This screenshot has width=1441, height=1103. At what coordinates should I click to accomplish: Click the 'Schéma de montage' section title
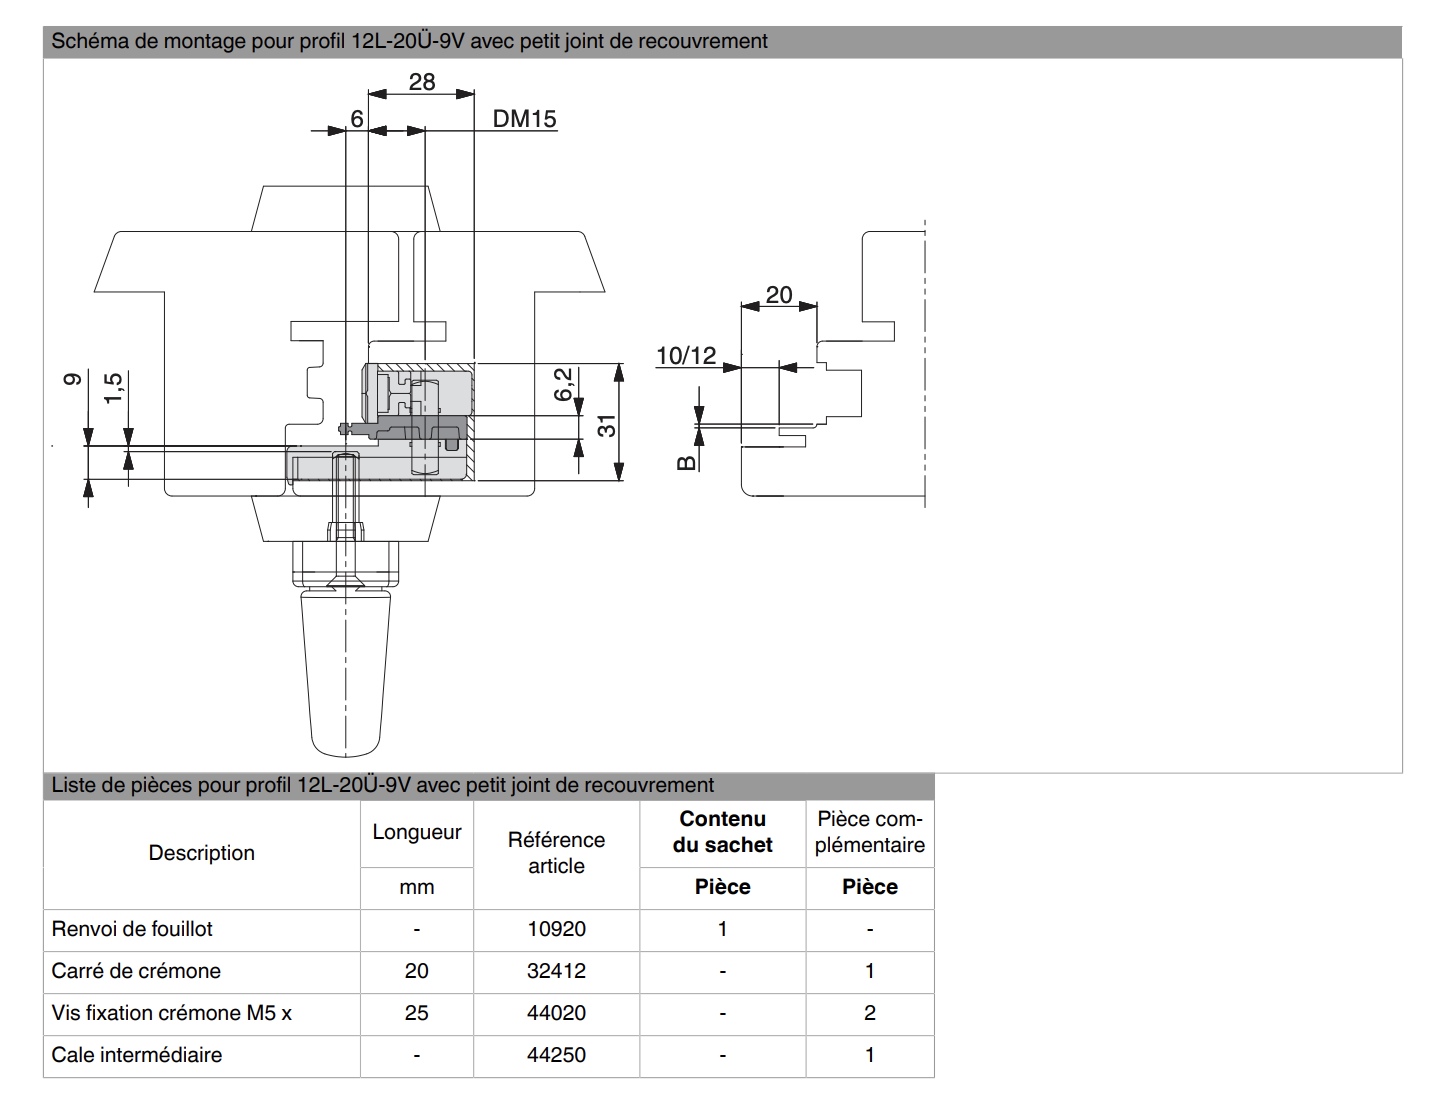tap(409, 41)
